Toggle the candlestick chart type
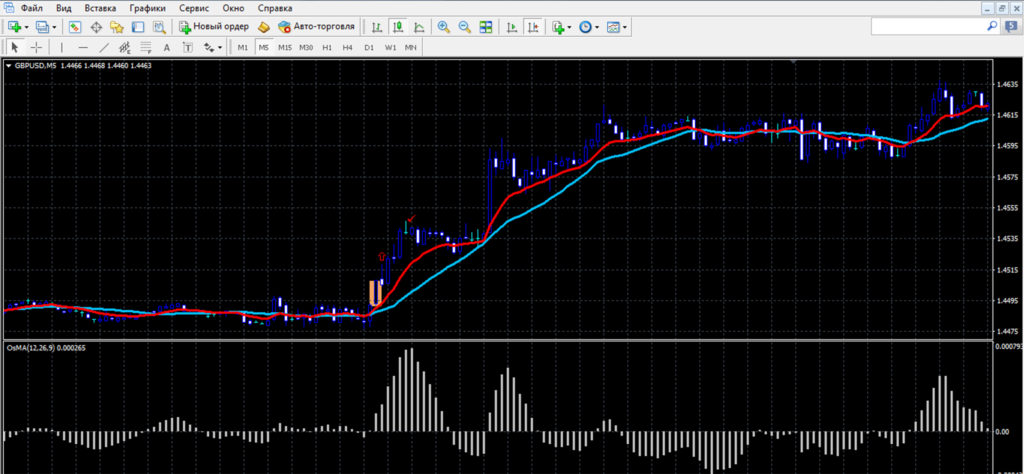This screenshot has height=474, width=1024. [x=398, y=27]
